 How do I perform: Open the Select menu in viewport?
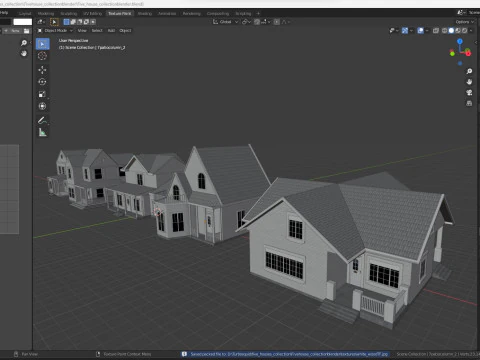point(97,31)
